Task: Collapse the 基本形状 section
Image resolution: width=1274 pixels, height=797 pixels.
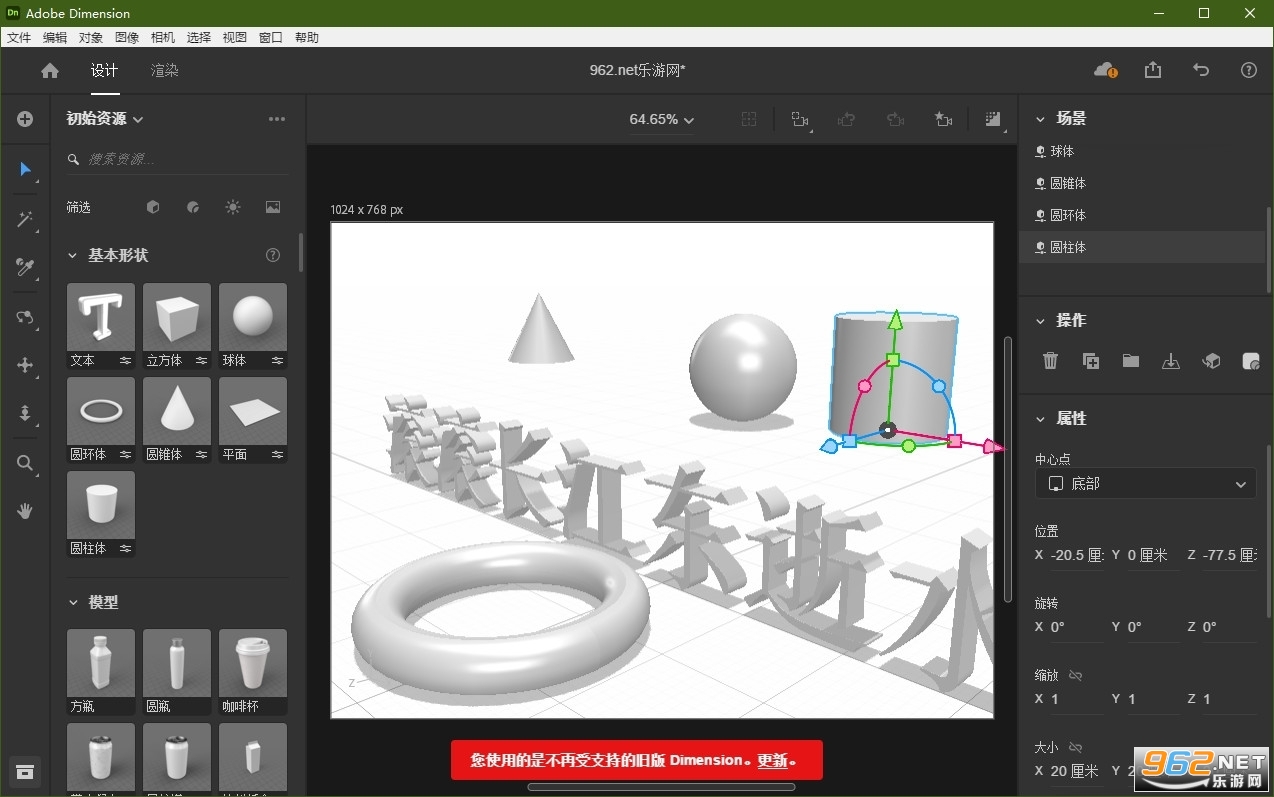Action: click(x=72, y=256)
